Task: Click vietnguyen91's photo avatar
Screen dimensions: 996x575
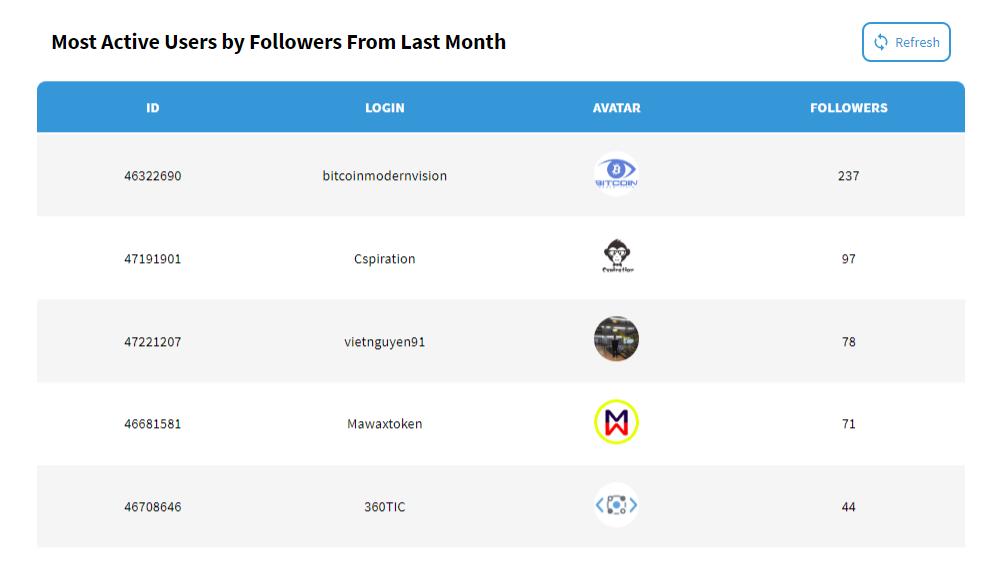Action: click(x=616, y=340)
